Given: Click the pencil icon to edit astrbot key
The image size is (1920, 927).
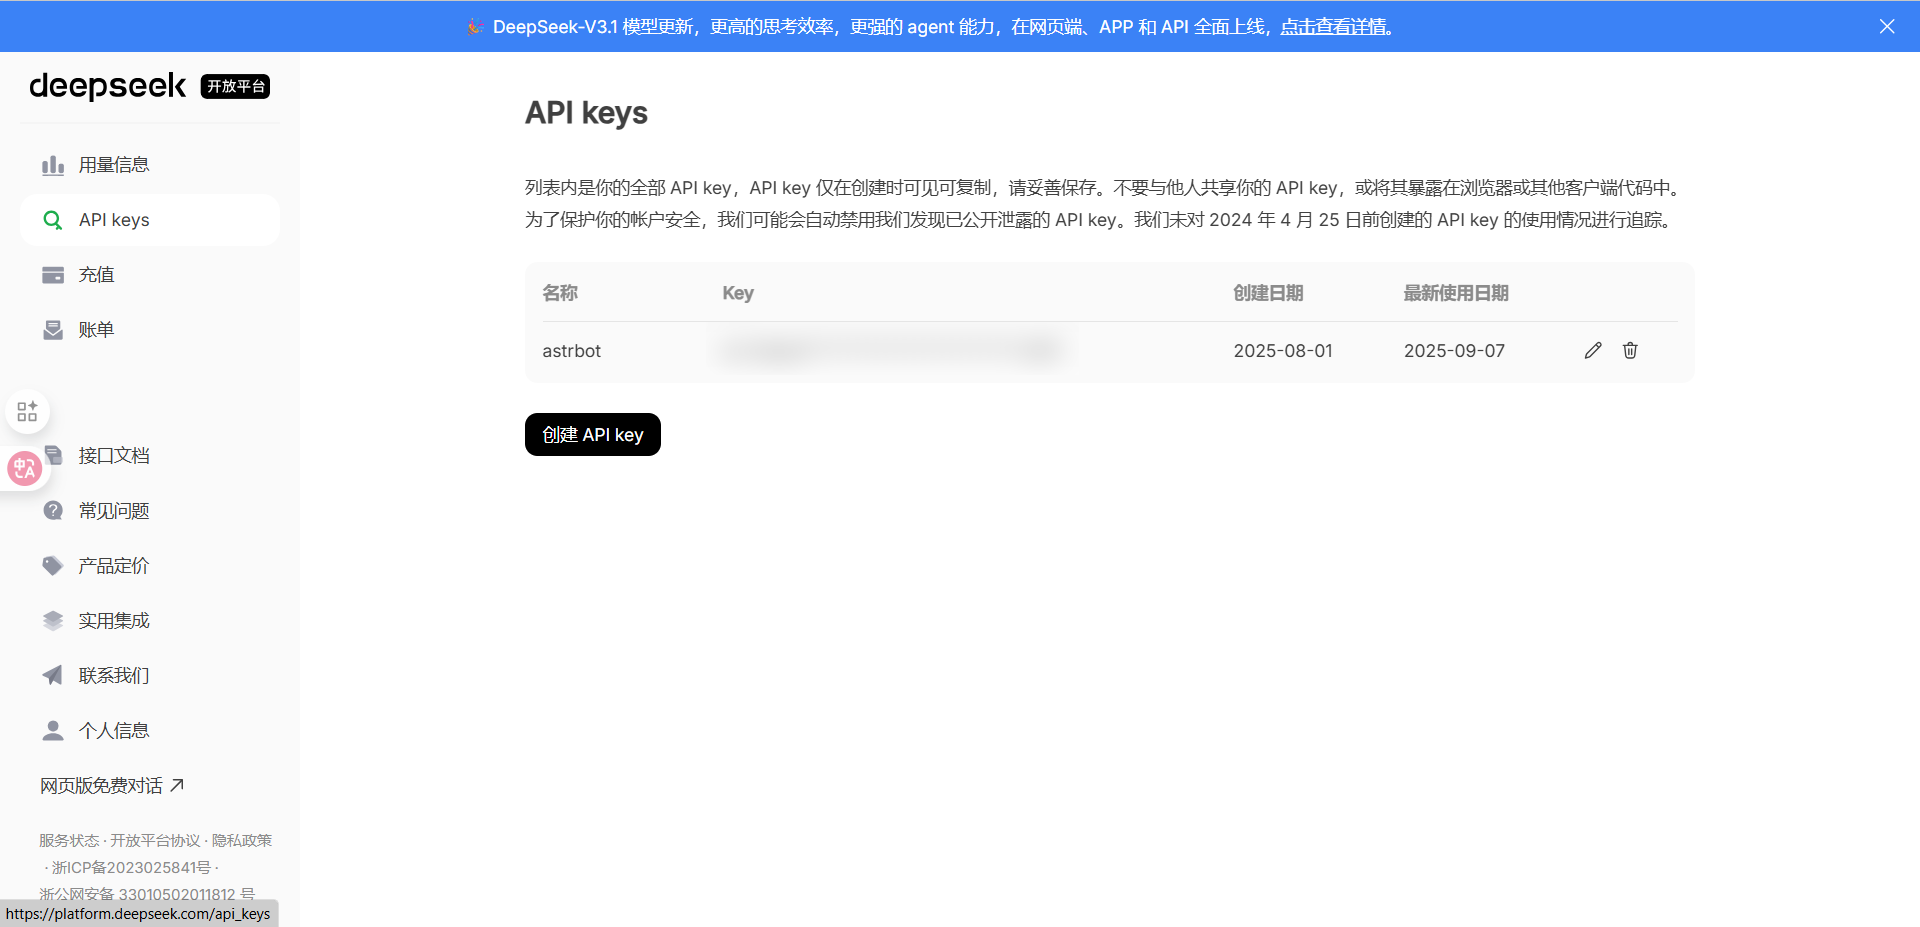Looking at the screenshot, I should tap(1593, 350).
